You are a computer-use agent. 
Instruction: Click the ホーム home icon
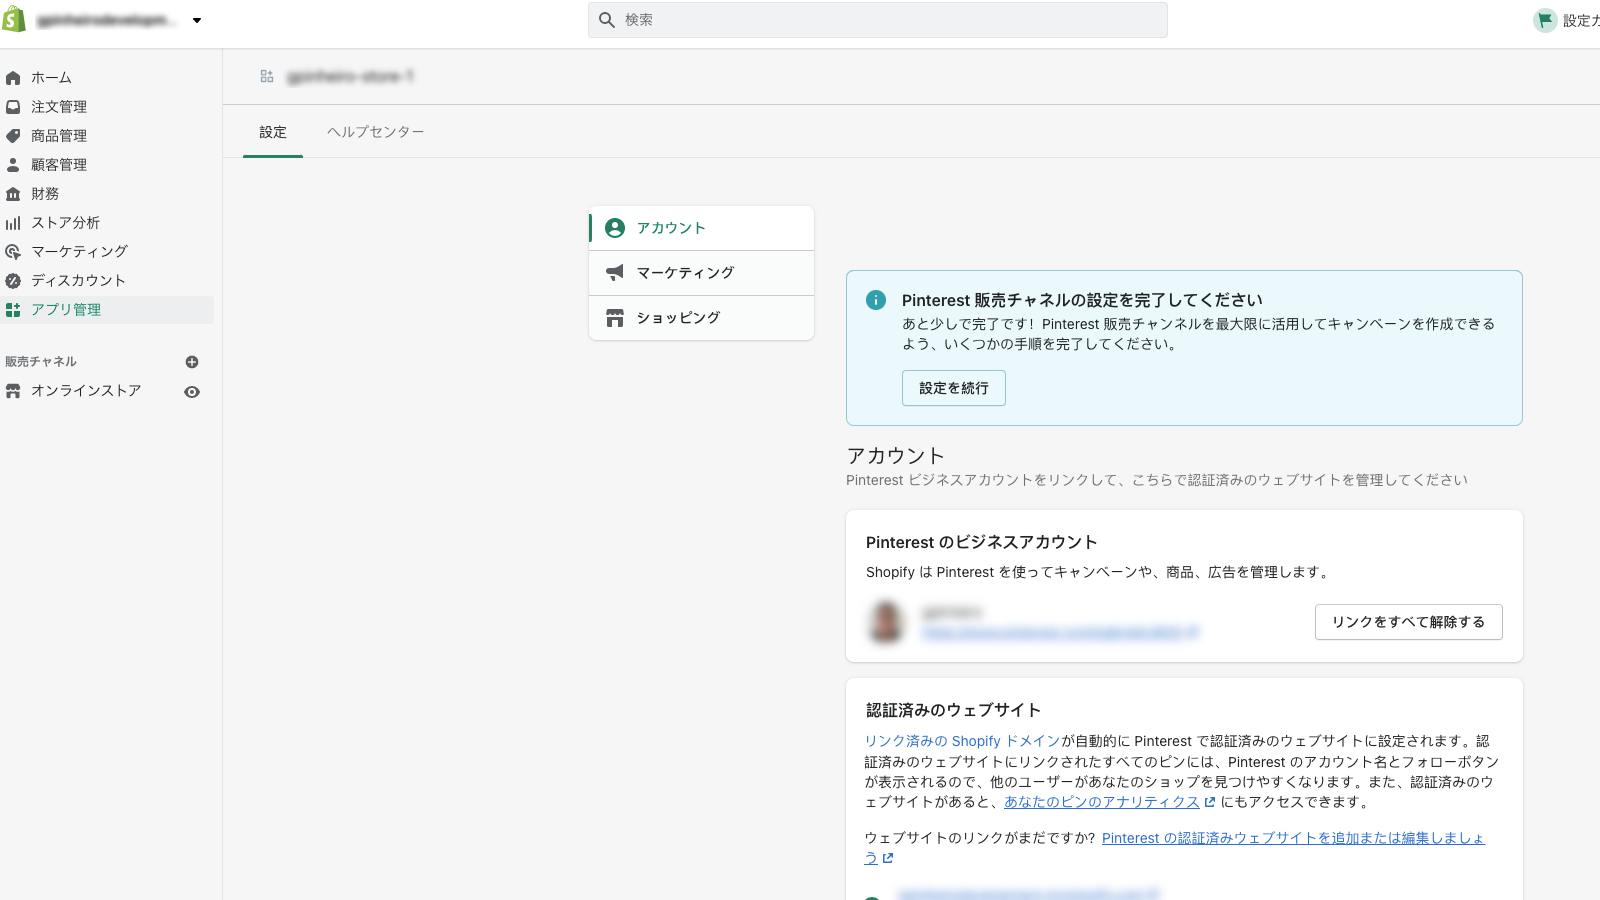[x=13, y=78]
